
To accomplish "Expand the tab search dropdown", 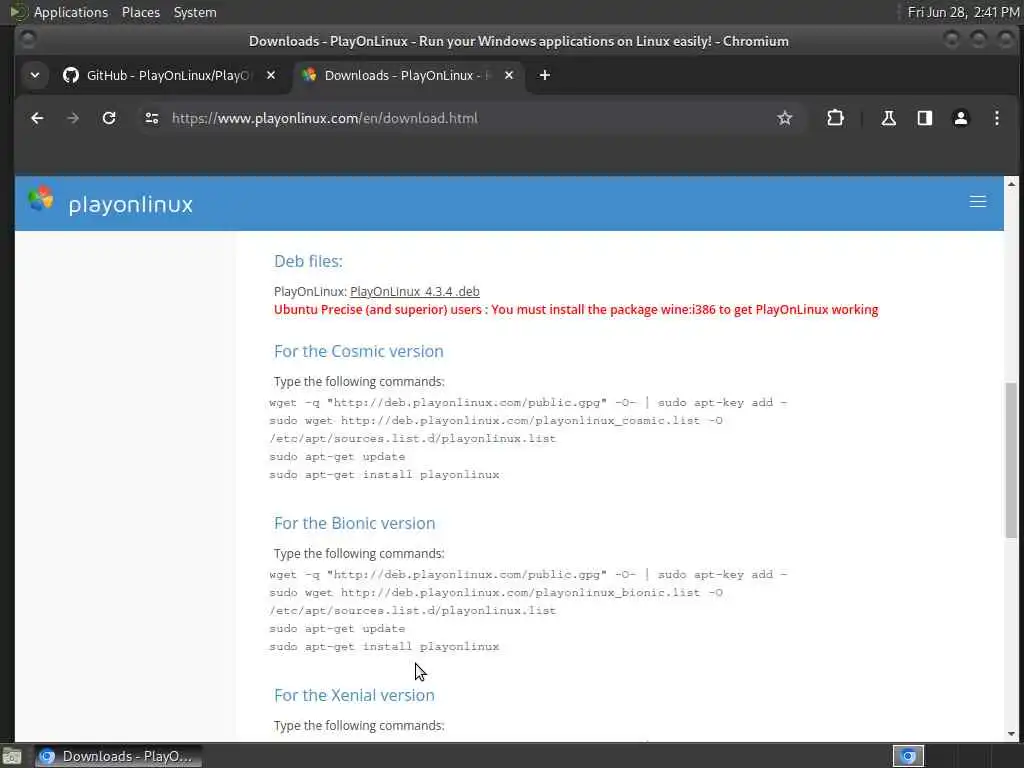I will (35, 75).
